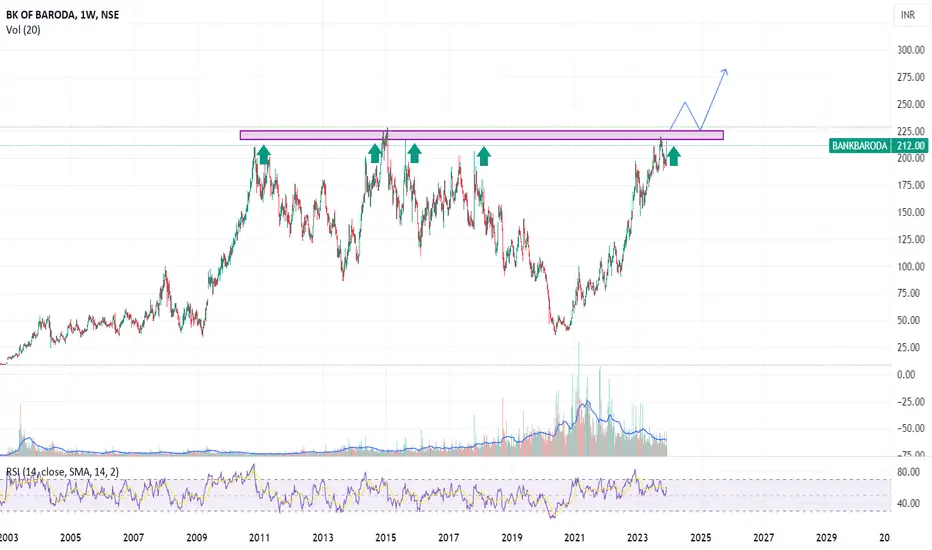Click the 125.00 price axis label
The height and width of the screenshot is (550, 932).
point(911,240)
